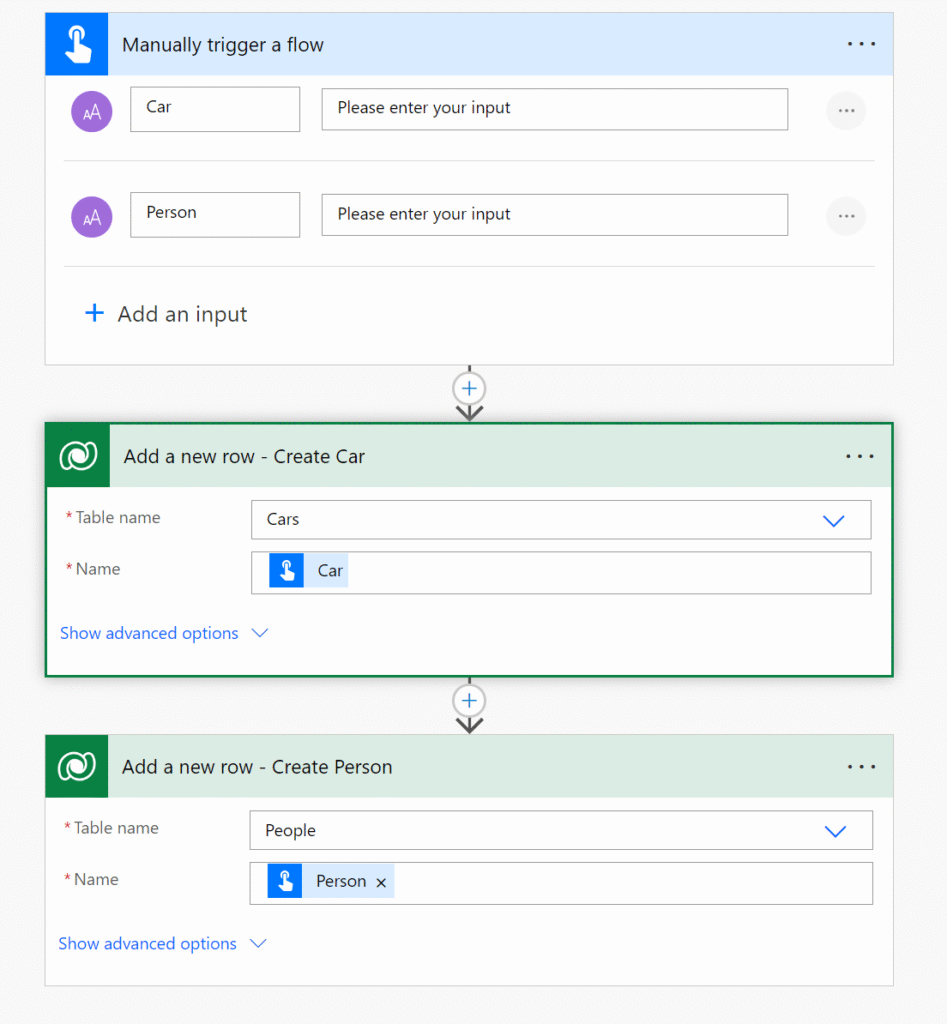Open the People table name dropdown
This screenshot has height=1024, width=947.
point(835,831)
